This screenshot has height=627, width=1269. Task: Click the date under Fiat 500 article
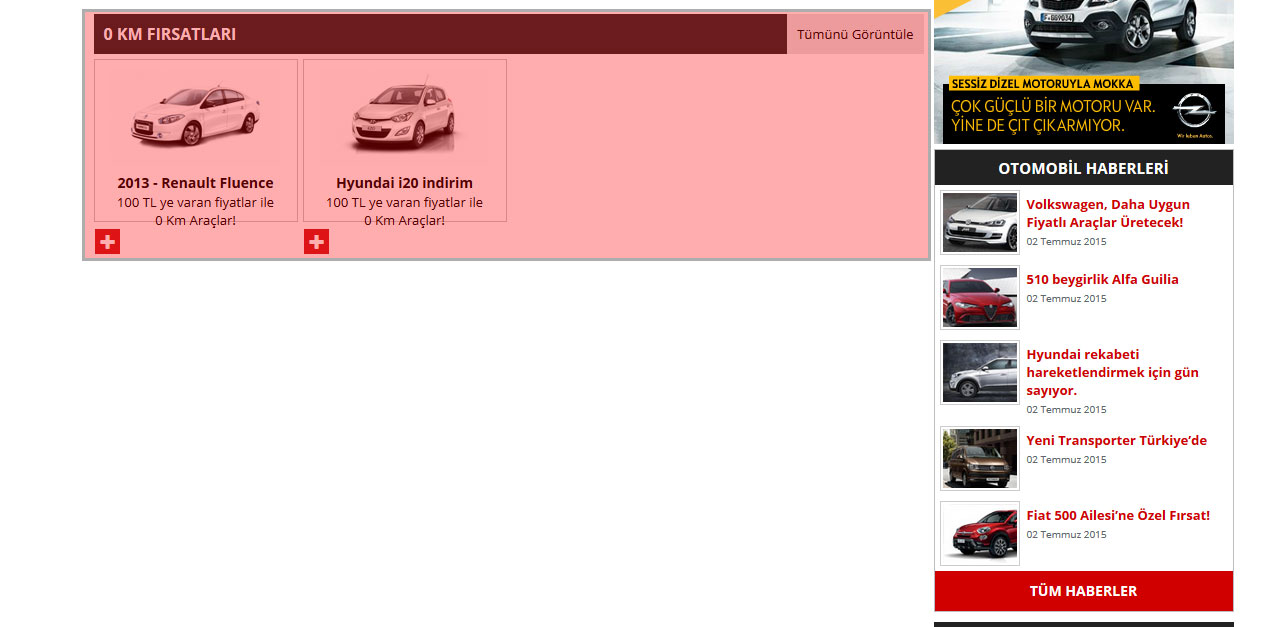[1066, 534]
